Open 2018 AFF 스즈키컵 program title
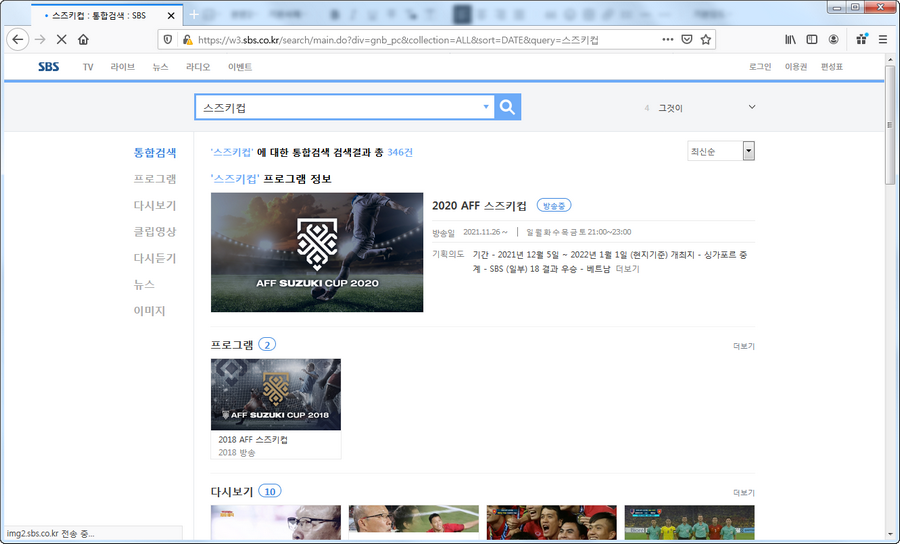 pos(253,440)
